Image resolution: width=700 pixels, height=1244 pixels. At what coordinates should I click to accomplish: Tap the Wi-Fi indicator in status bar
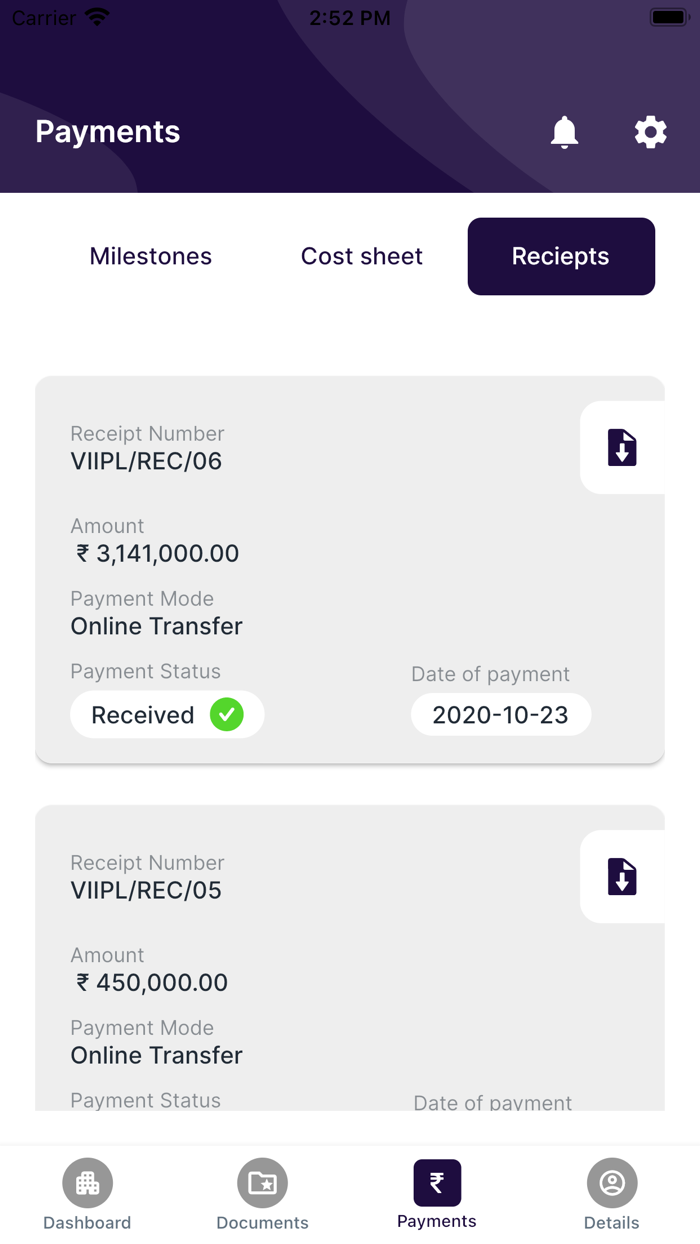click(x=95, y=15)
